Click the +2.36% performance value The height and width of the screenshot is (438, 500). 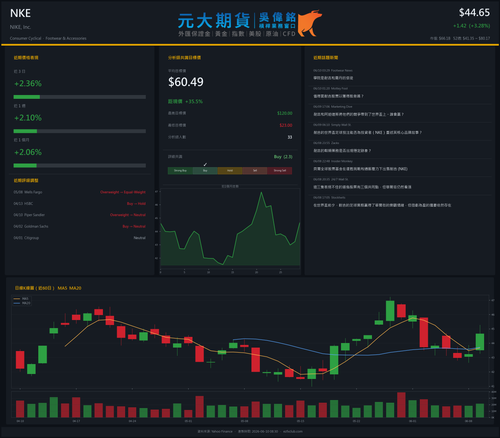[x=28, y=83]
